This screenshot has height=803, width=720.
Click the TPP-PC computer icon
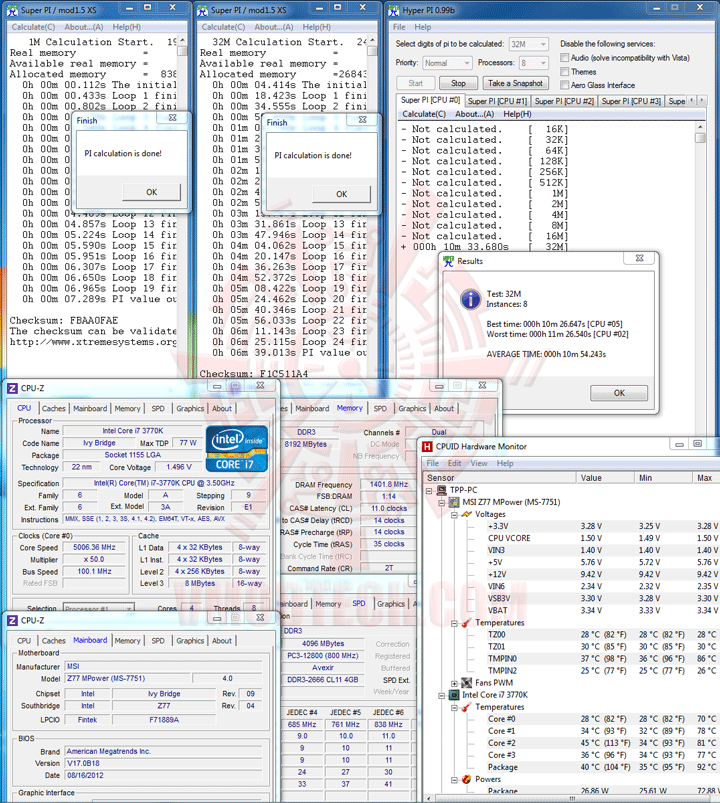441,490
